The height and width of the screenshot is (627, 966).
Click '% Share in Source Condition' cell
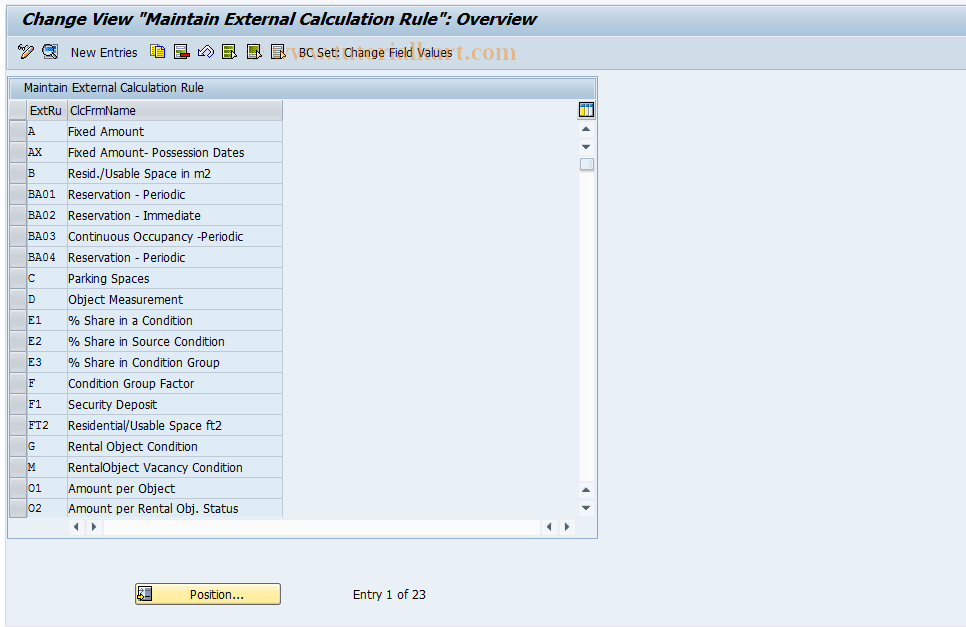174,341
